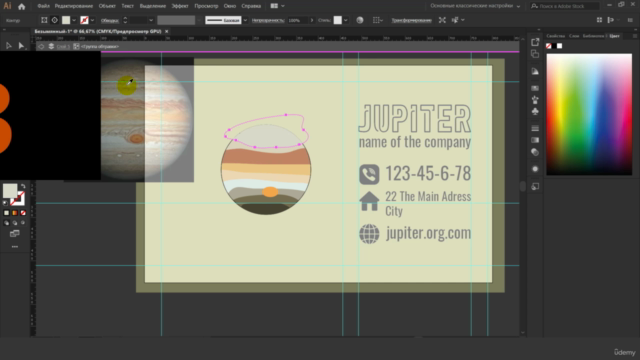Image resolution: width=640 pixels, height=360 pixels.
Task: Expand the opacity slider arrow
Action: click(x=312, y=20)
